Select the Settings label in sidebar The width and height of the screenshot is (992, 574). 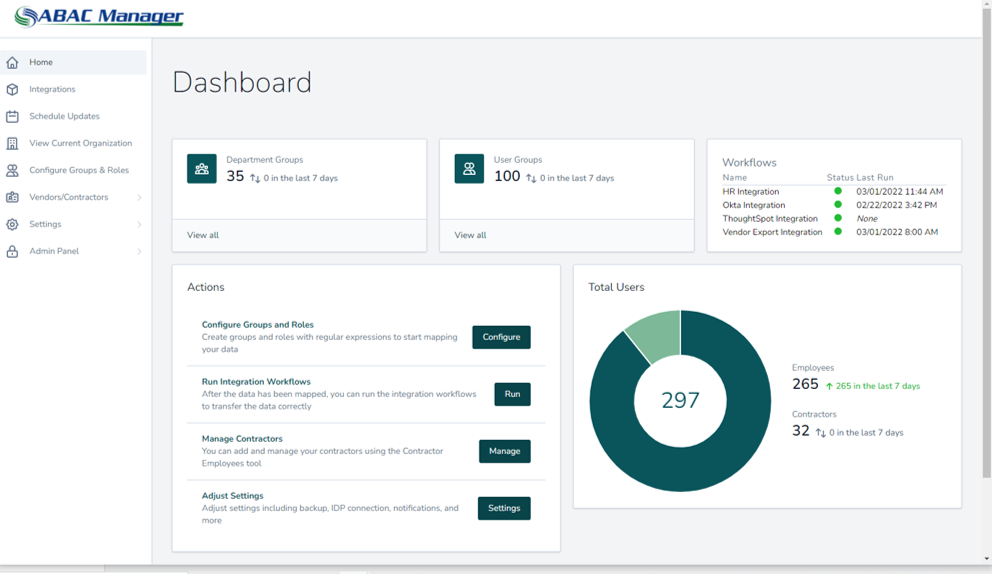pyautogui.click(x=45, y=224)
